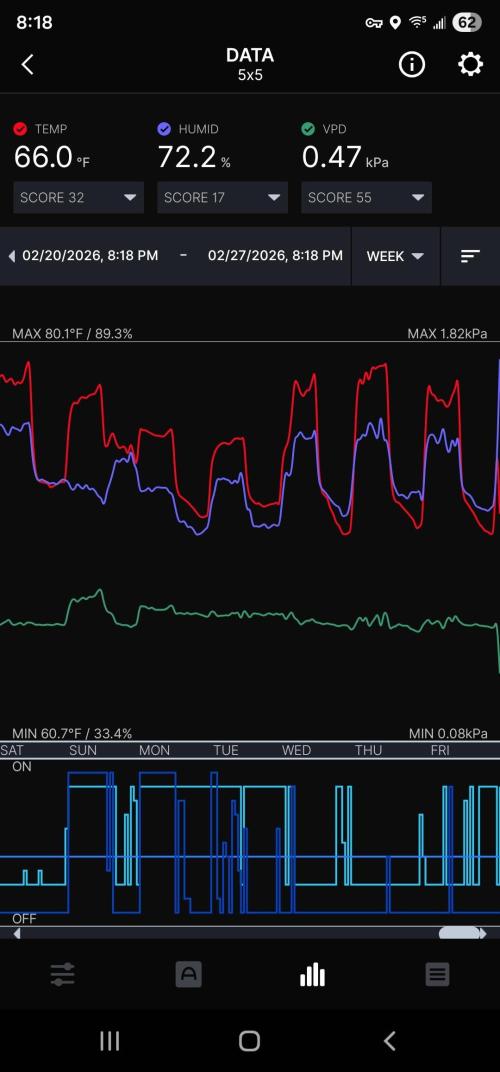Expand the SCORE 32 dropdown

point(79,198)
